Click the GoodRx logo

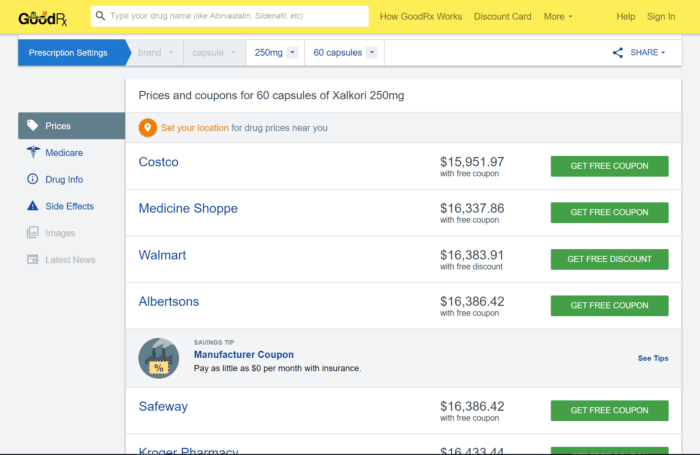point(43,18)
